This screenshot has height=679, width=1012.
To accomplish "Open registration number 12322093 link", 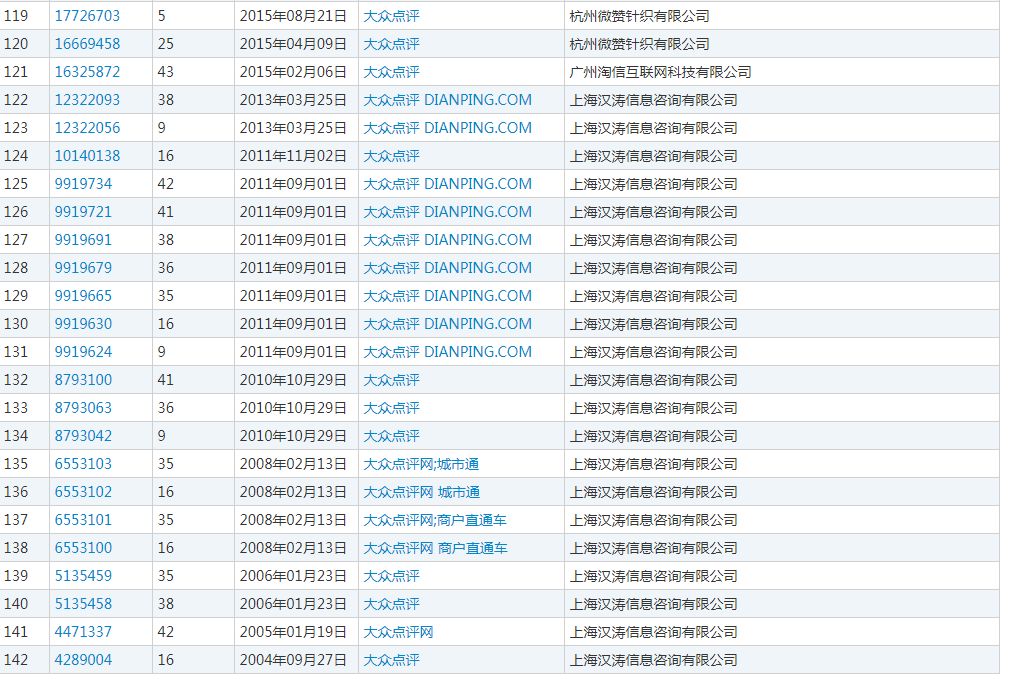I will tap(87, 100).
